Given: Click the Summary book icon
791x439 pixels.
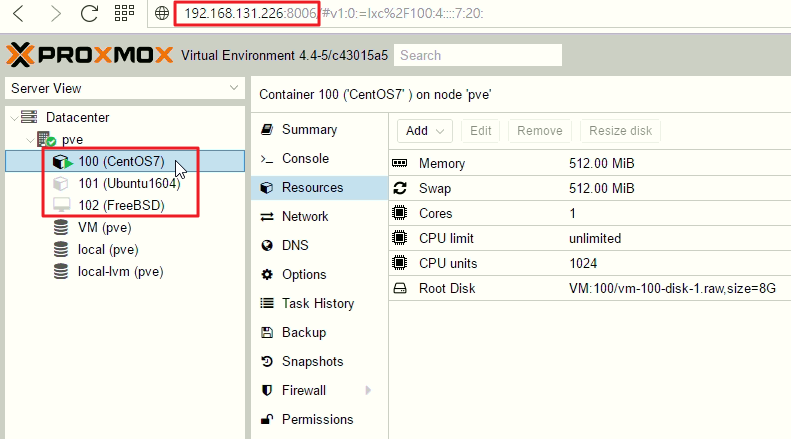Looking at the screenshot, I should pos(267,130).
